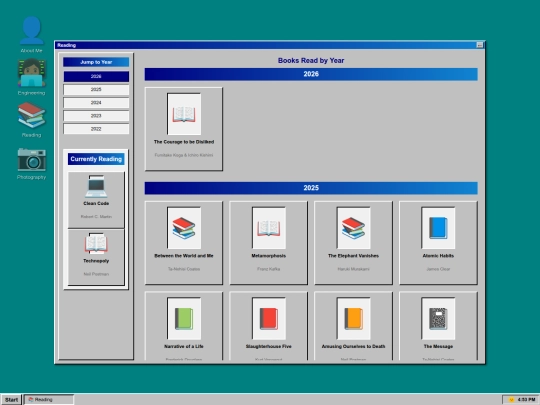
Task: Open the Engineering desktop icon
Action: [31, 77]
